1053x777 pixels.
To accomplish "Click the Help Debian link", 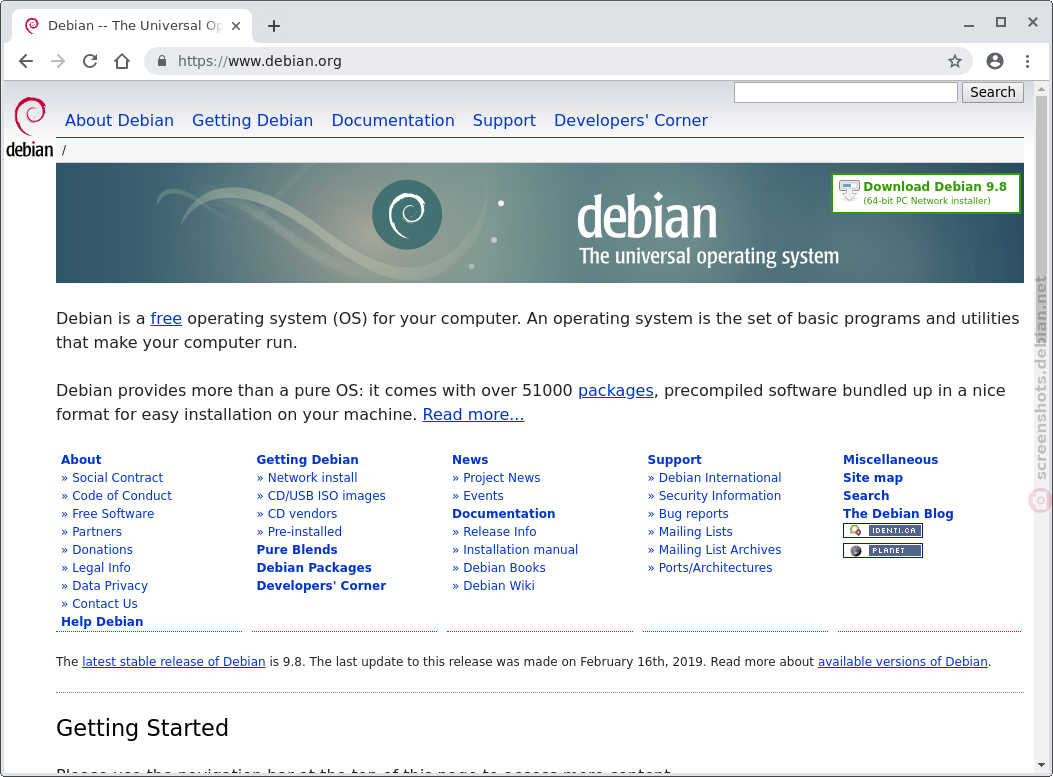I will (102, 622).
